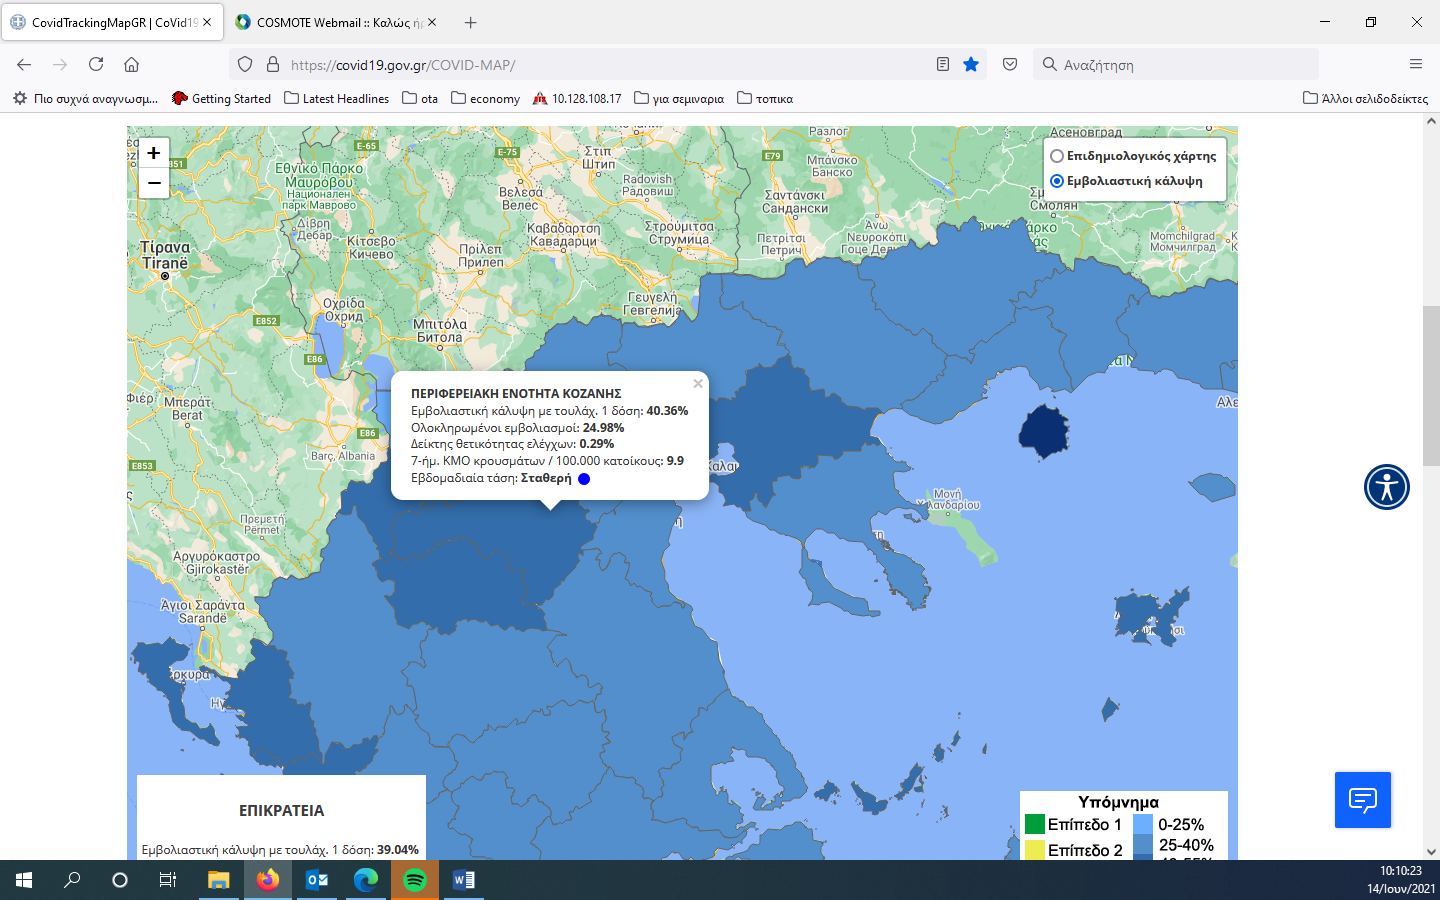1440x900 pixels.
Task: Open Outlook from the taskbar
Action: (316, 880)
